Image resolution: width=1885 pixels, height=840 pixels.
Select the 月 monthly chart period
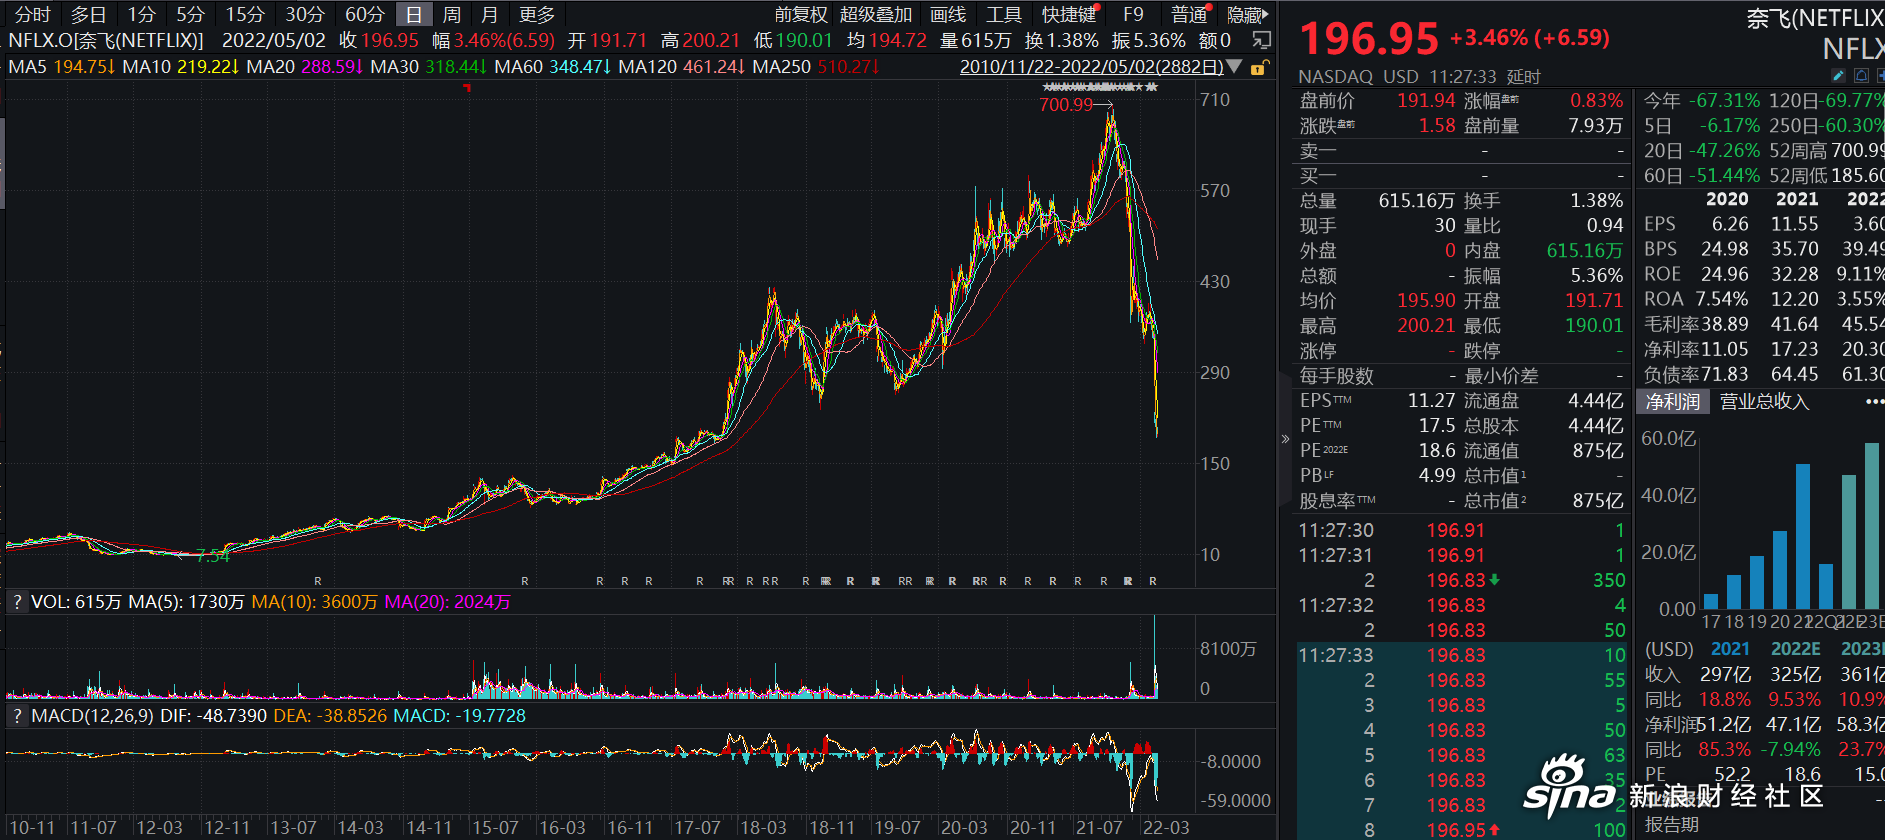[x=489, y=14]
